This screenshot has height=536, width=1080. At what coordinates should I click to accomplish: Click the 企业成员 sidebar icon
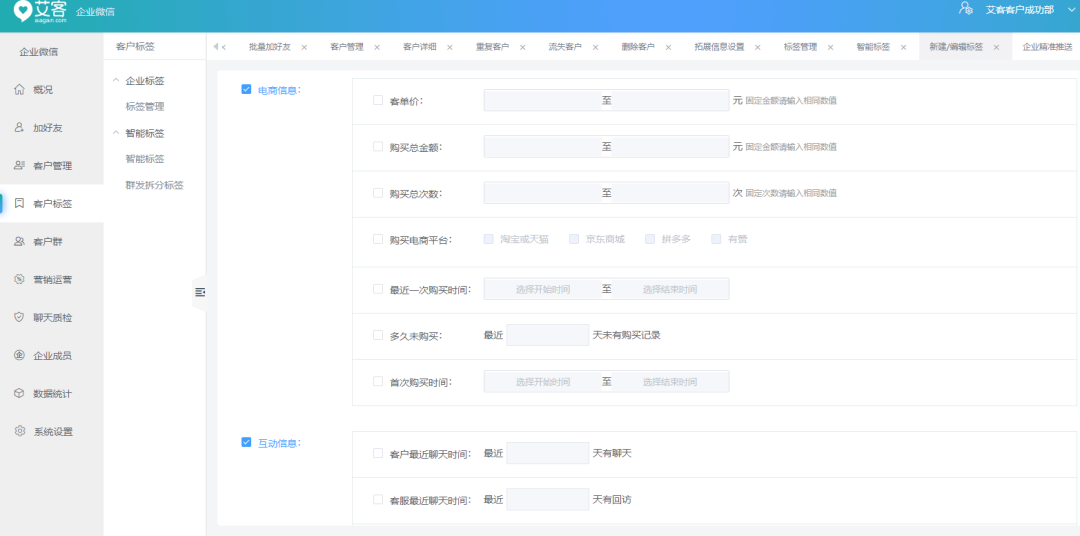point(19,355)
